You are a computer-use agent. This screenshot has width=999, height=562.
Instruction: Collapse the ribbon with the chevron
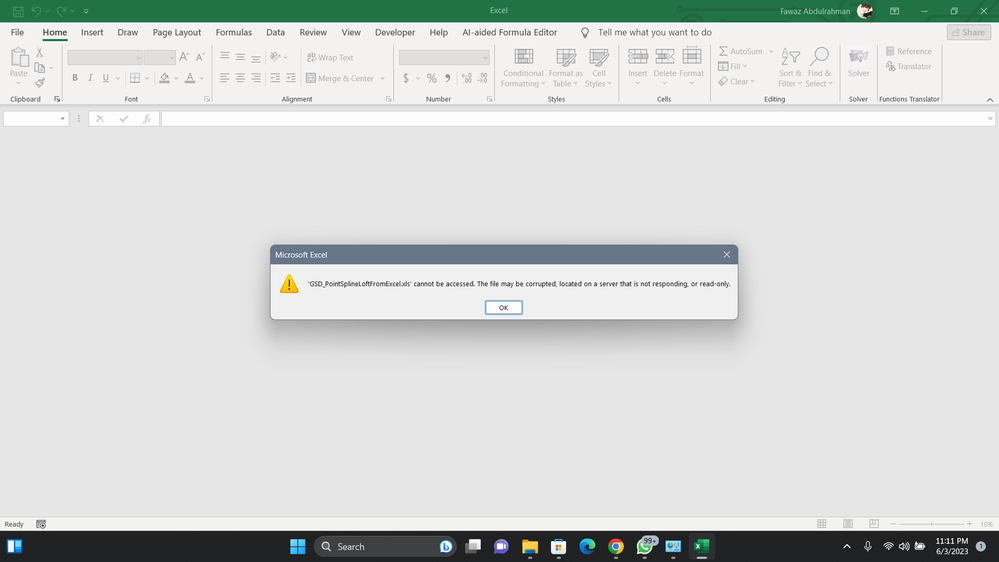pyautogui.click(x=989, y=99)
